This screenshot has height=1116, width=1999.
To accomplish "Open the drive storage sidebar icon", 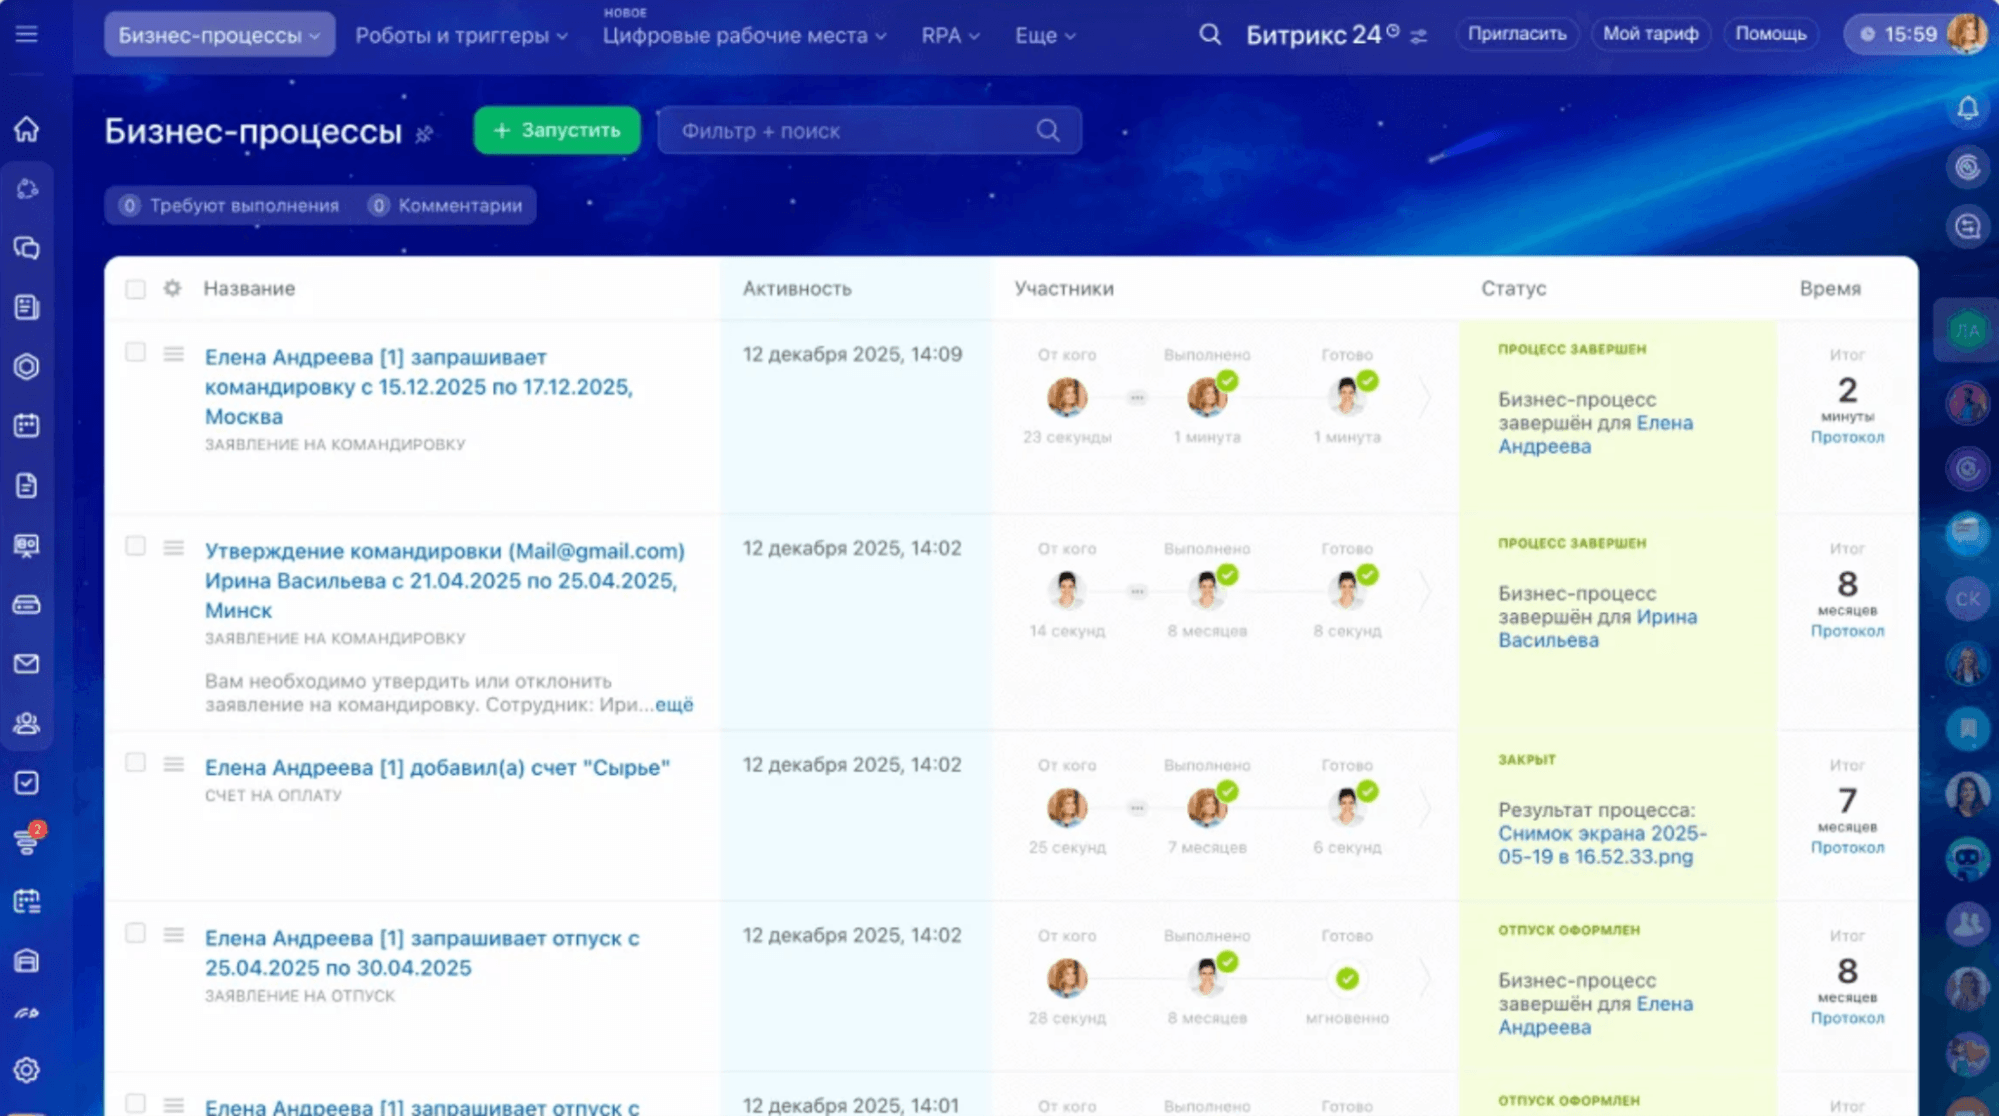I will pos(27,605).
